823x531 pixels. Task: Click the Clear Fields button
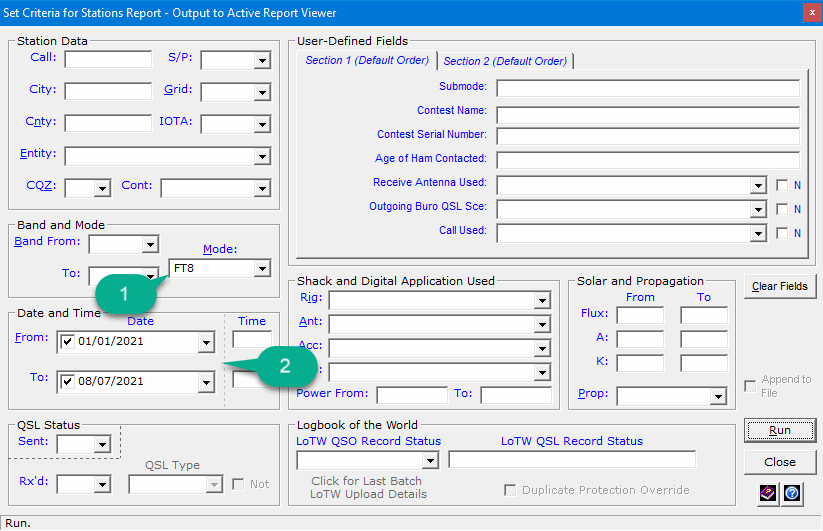[779, 286]
